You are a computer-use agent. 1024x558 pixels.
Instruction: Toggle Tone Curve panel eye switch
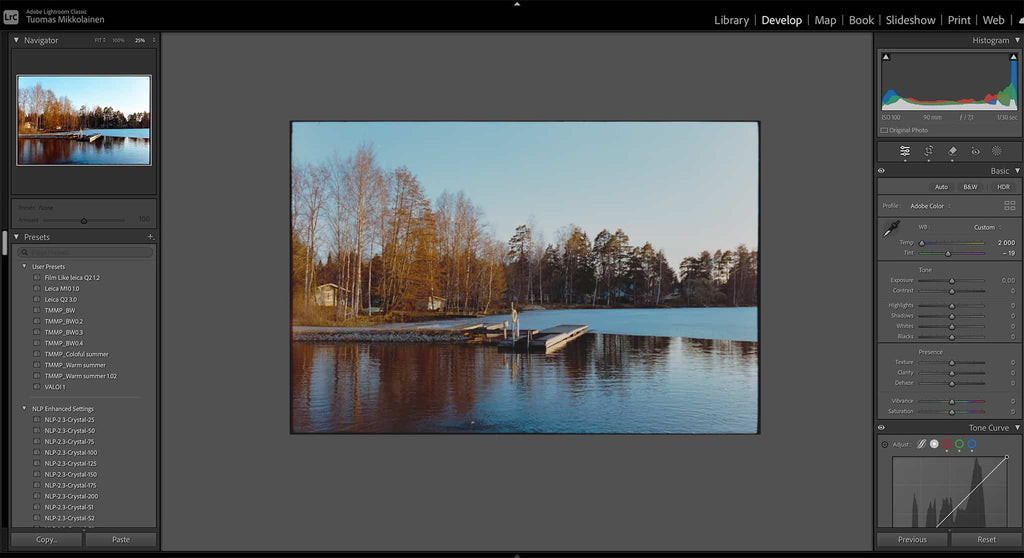[882, 428]
